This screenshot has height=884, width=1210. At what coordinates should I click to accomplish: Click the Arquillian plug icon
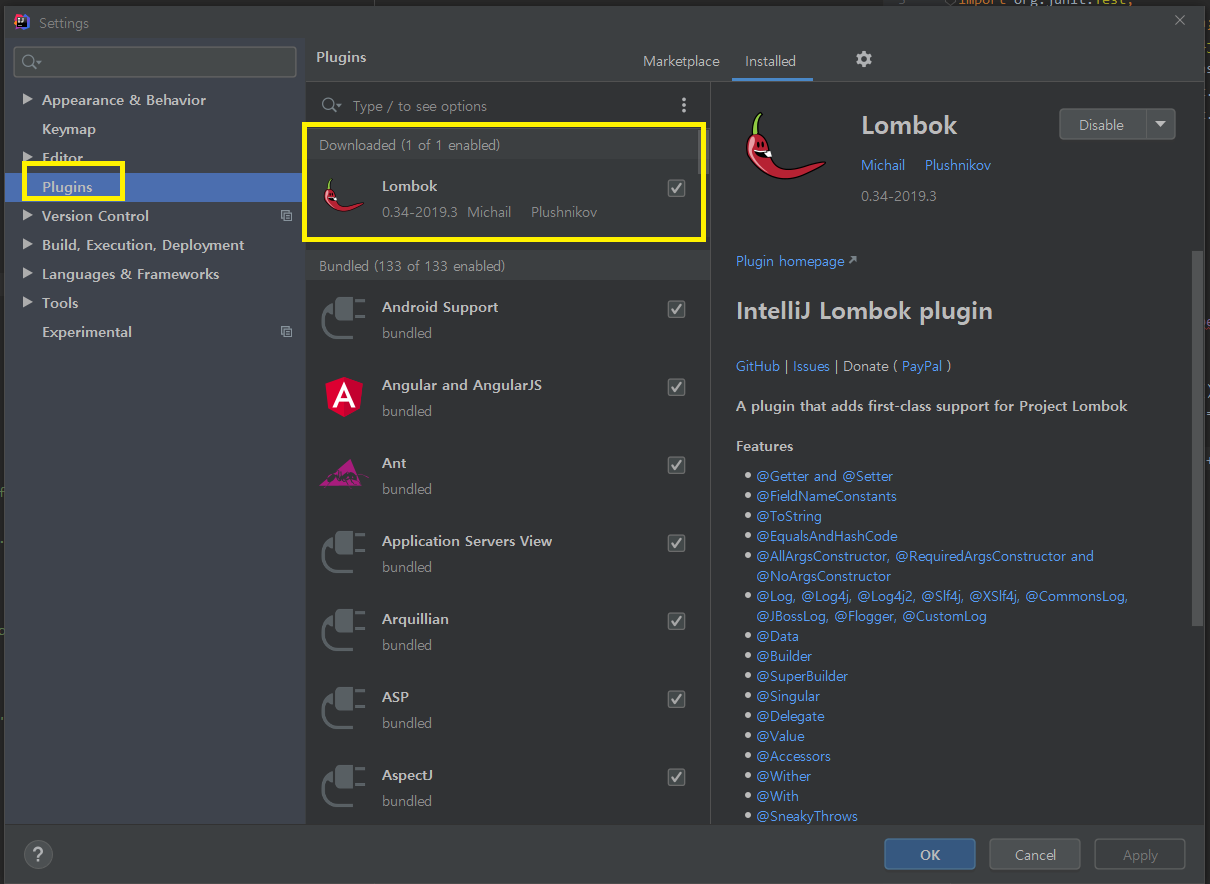(345, 632)
